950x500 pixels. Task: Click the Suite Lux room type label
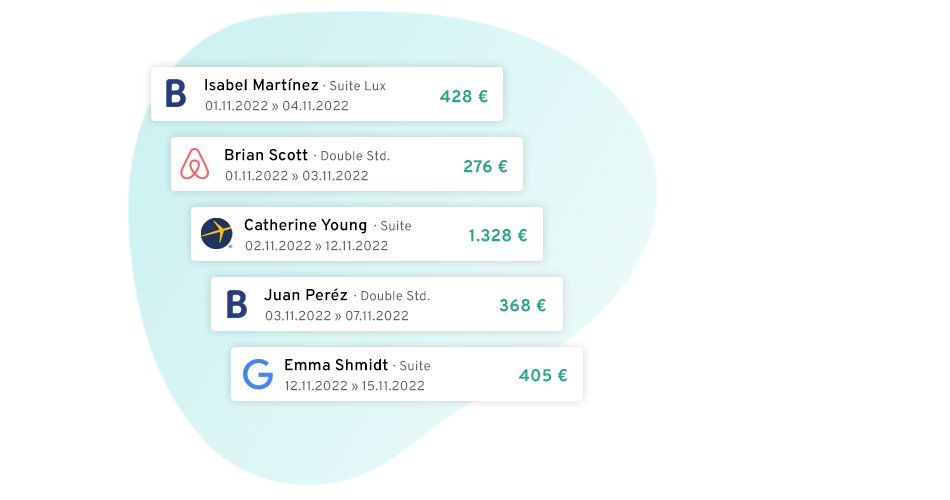pyautogui.click(x=358, y=86)
